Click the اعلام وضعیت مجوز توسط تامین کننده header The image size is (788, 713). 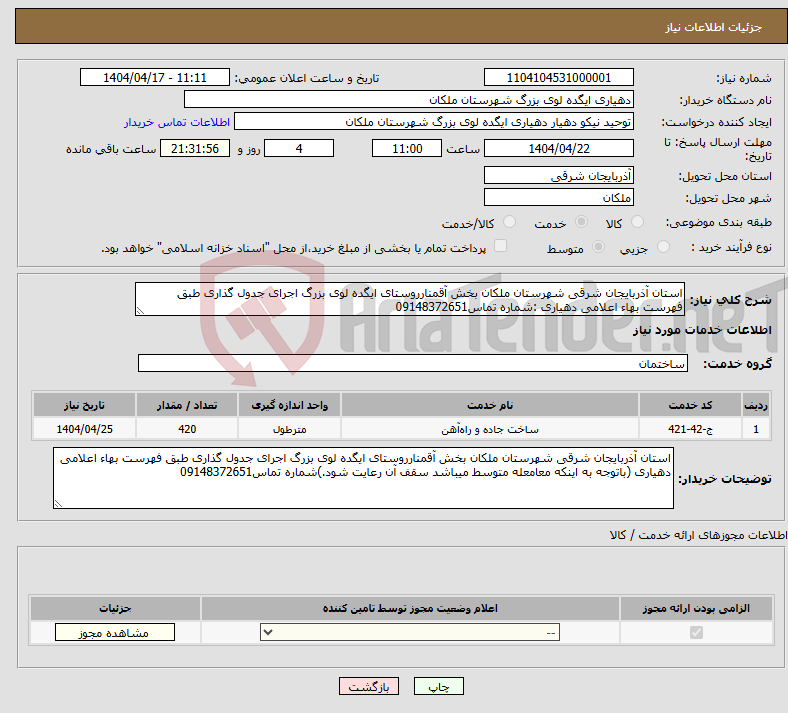(410, 608)
